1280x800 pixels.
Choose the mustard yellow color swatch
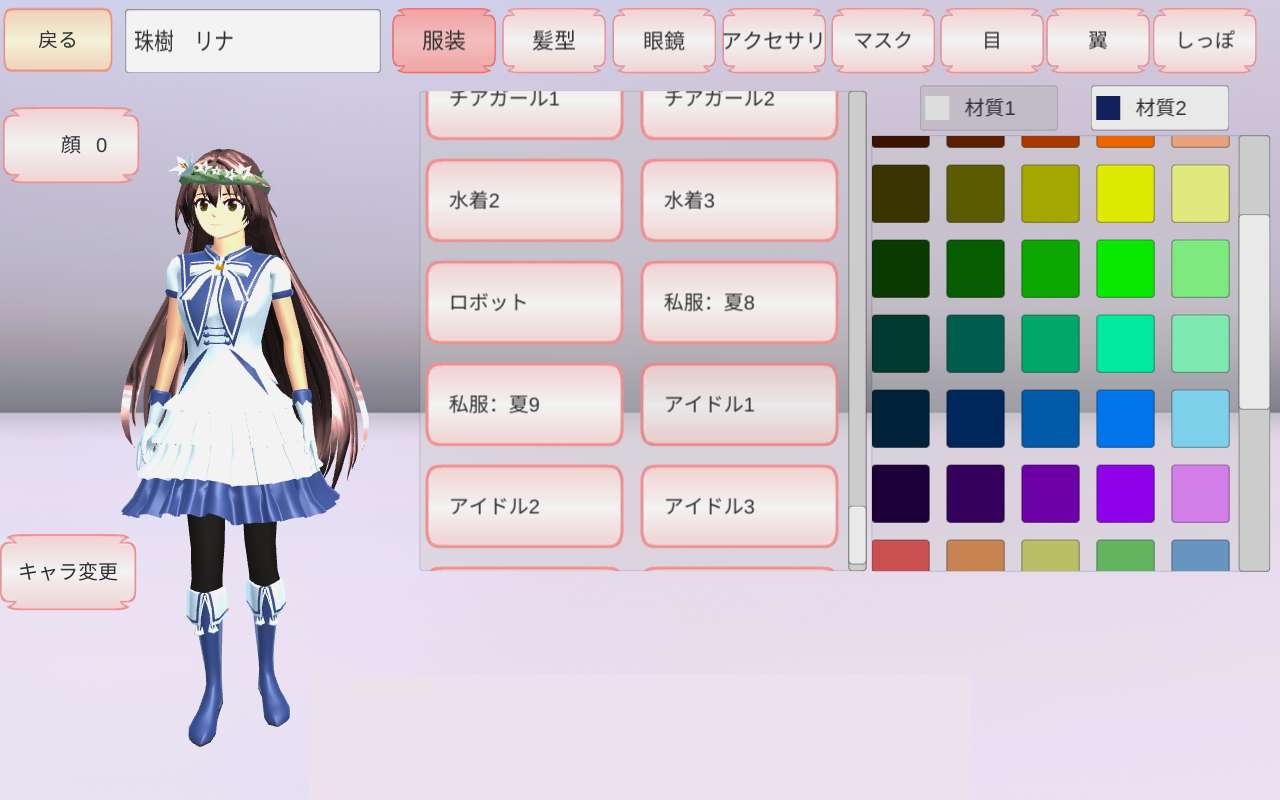tap(1051, 194)
